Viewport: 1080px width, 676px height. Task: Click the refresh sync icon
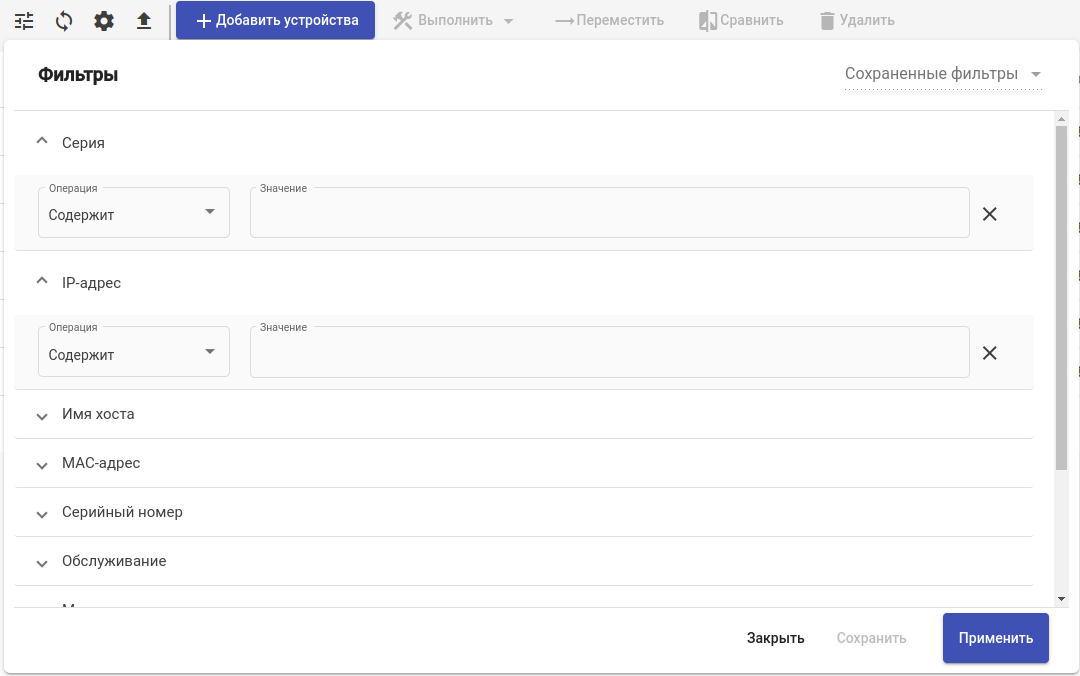pos(64,20)
